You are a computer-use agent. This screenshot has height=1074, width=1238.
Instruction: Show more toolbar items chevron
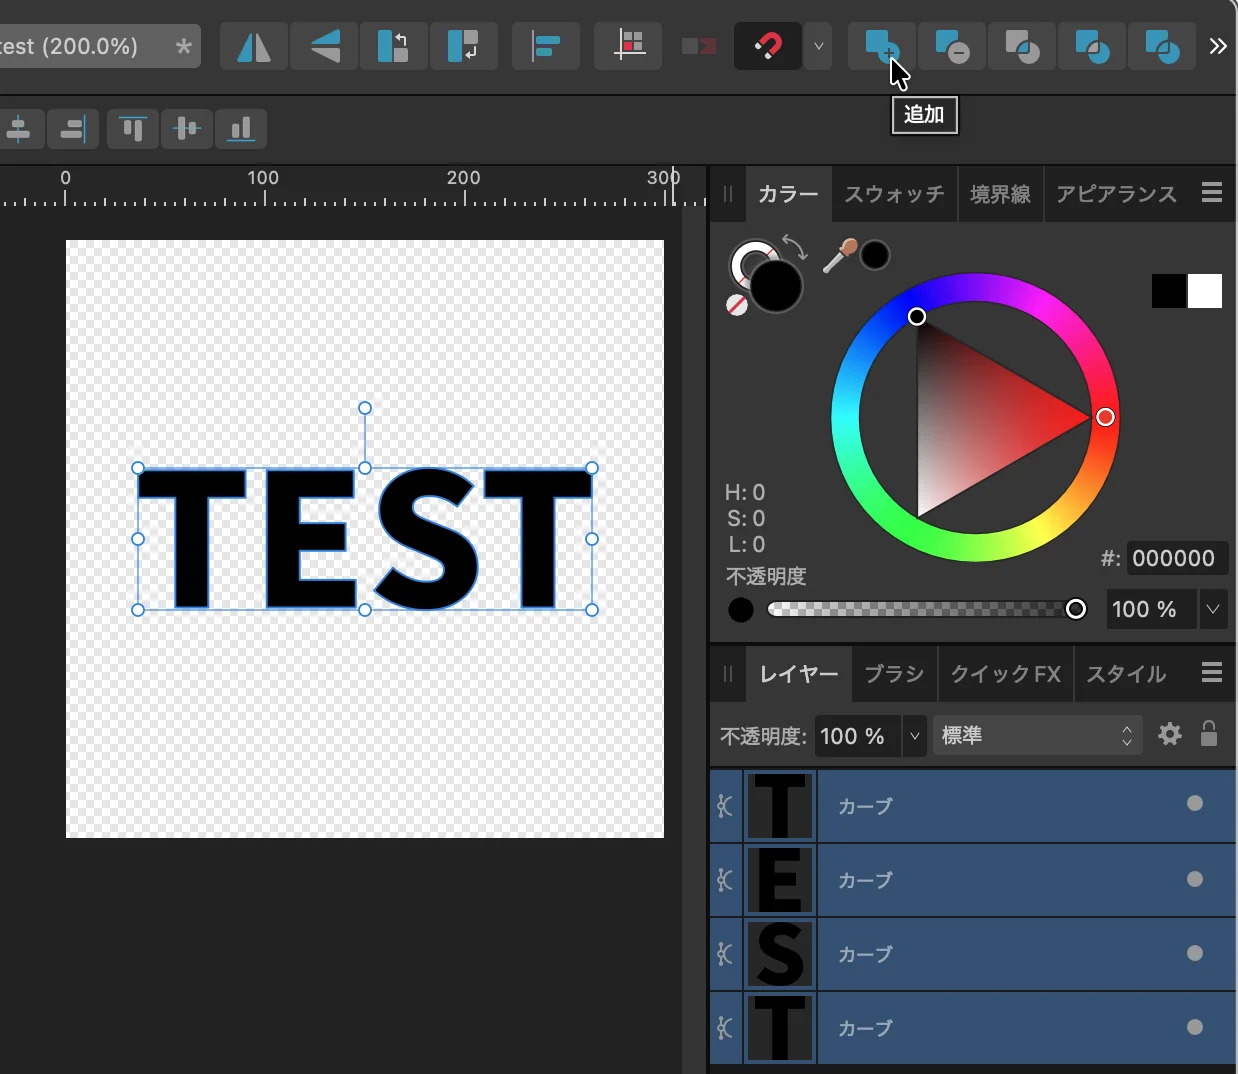coord(1217,47)
